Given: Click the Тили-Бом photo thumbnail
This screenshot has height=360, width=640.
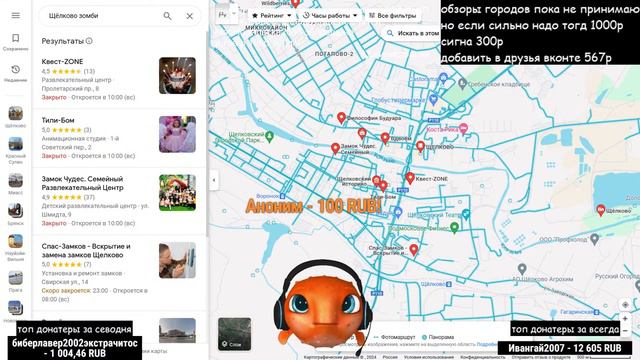Looking at the screenshot, I should pos(177,134).
